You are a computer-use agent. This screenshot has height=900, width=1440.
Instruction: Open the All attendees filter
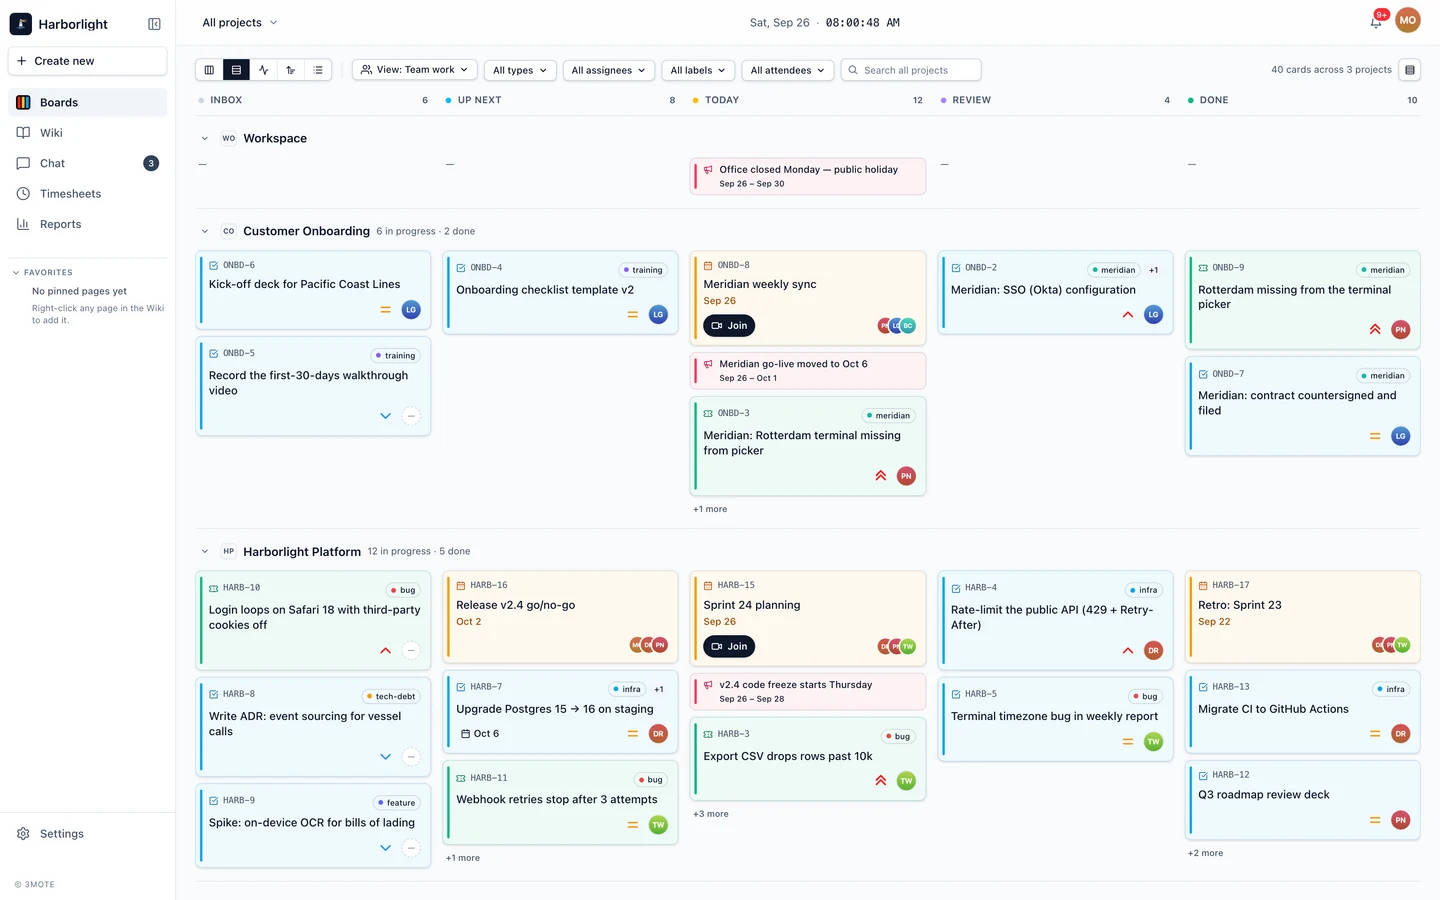788,70
